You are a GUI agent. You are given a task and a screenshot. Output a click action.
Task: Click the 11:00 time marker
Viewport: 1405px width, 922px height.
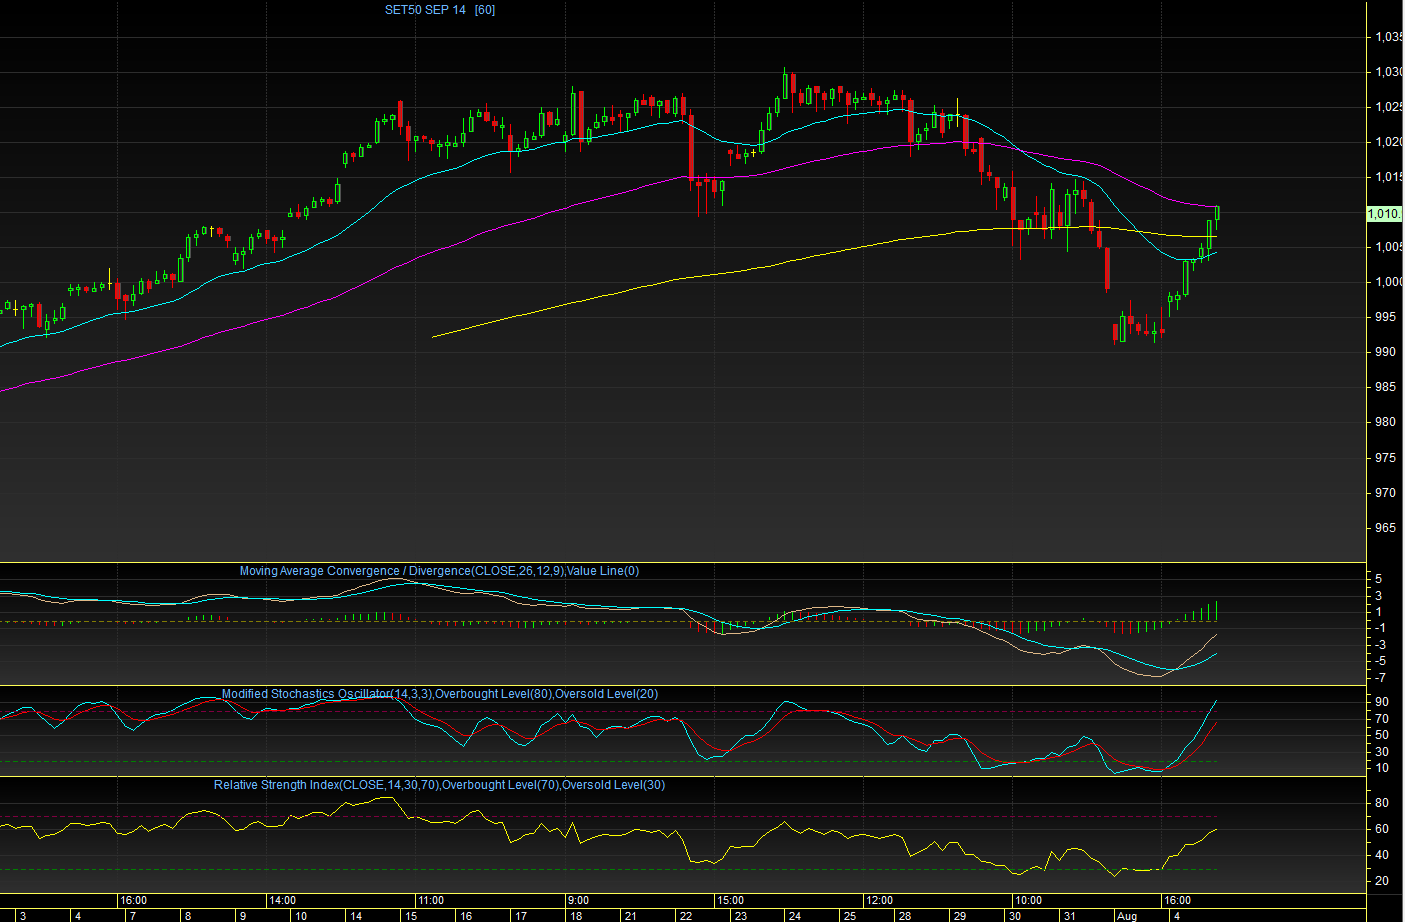click(431, 901)
